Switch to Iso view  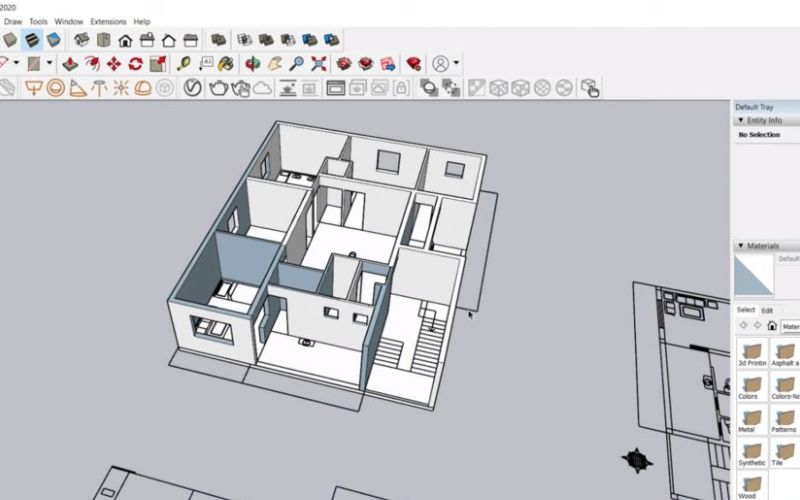click(82, 40)
